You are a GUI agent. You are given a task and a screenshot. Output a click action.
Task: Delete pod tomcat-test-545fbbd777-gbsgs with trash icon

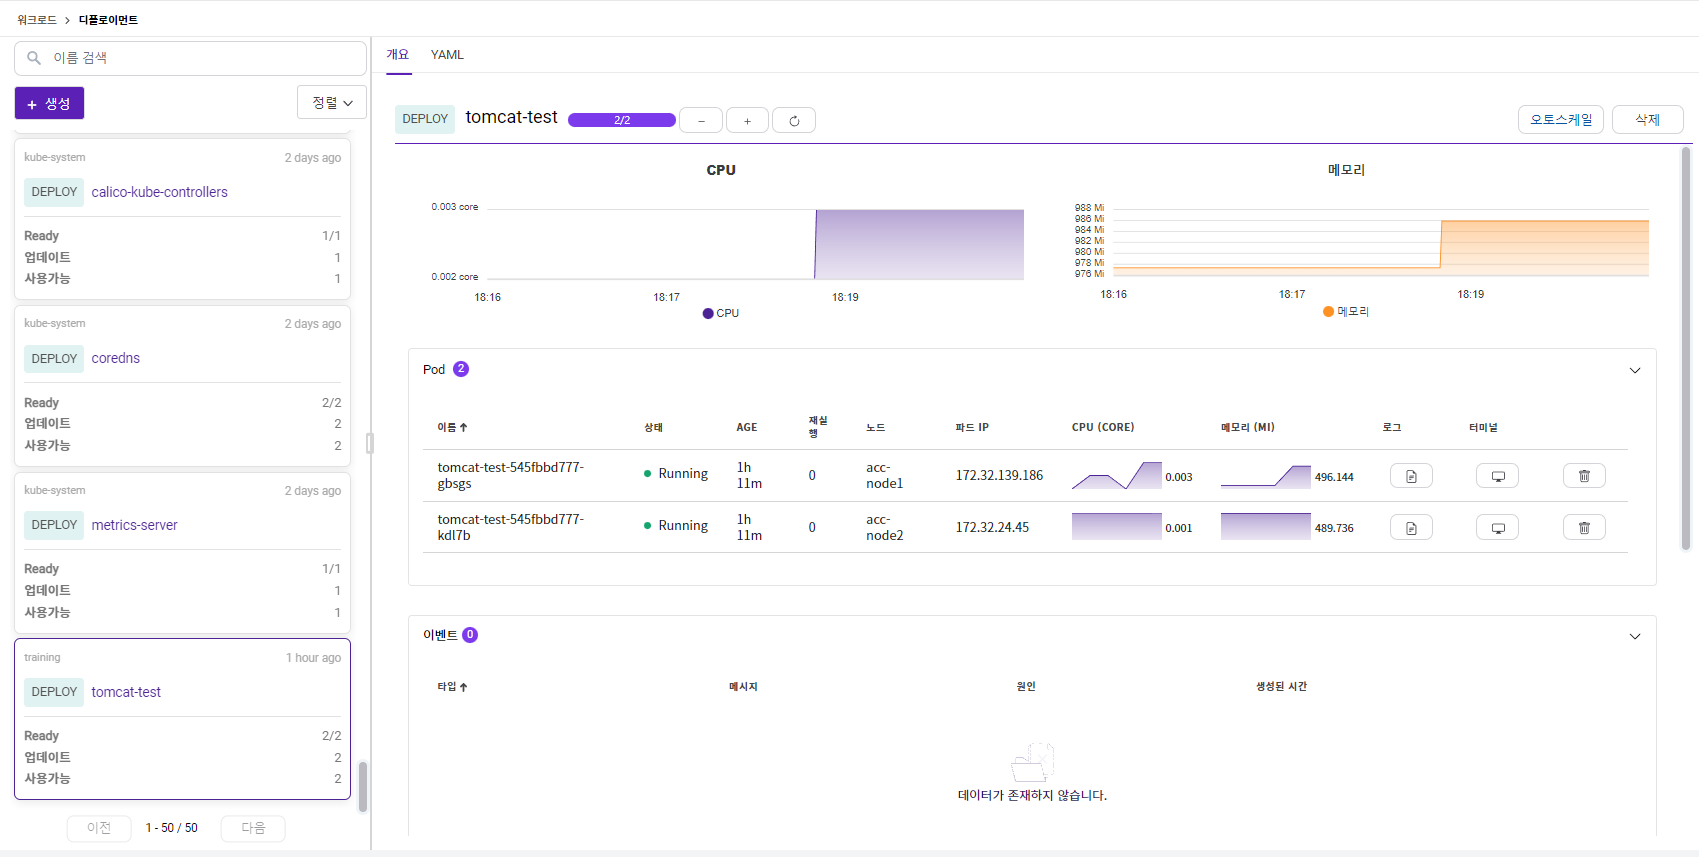[1584, 476]
